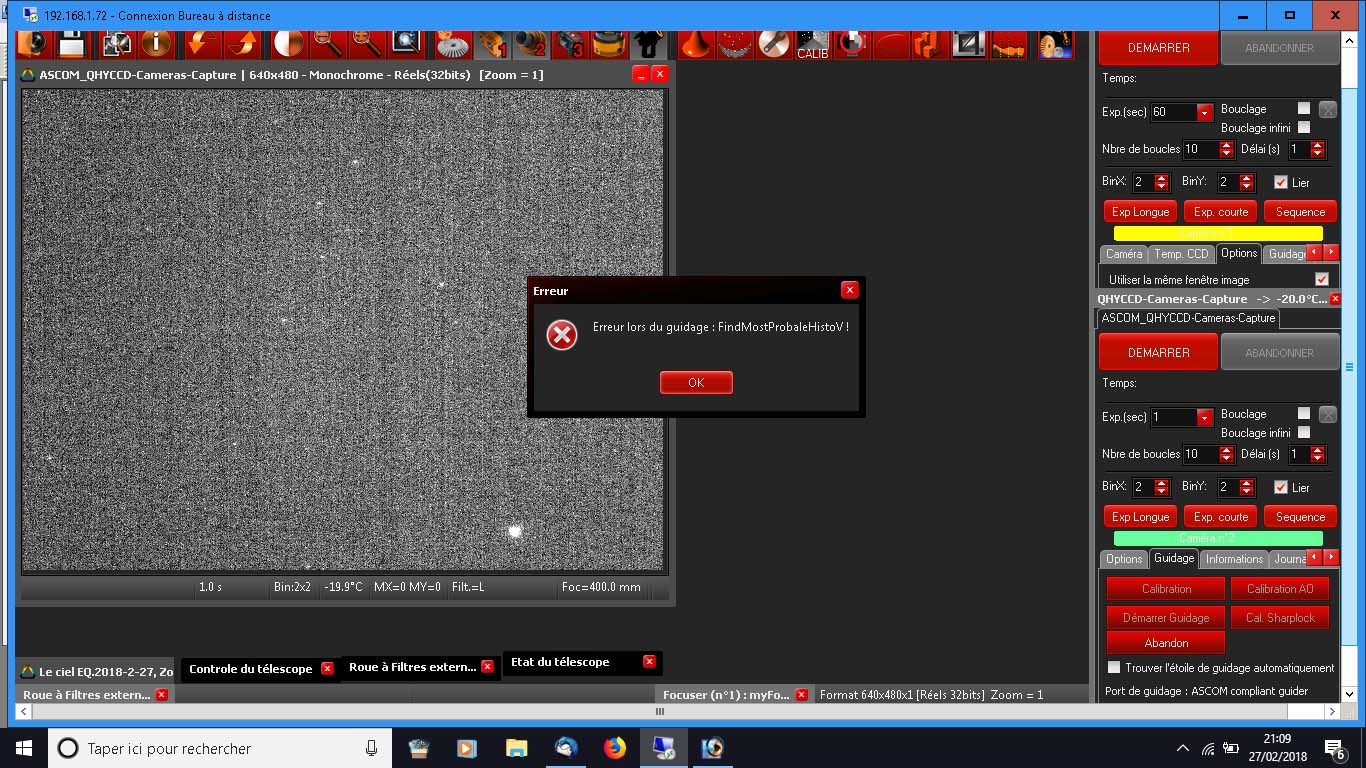Viewport: 1366px width, 768px height.
Task: Open the orange info icon in toolbar
Action: click(x=156, y=44)
